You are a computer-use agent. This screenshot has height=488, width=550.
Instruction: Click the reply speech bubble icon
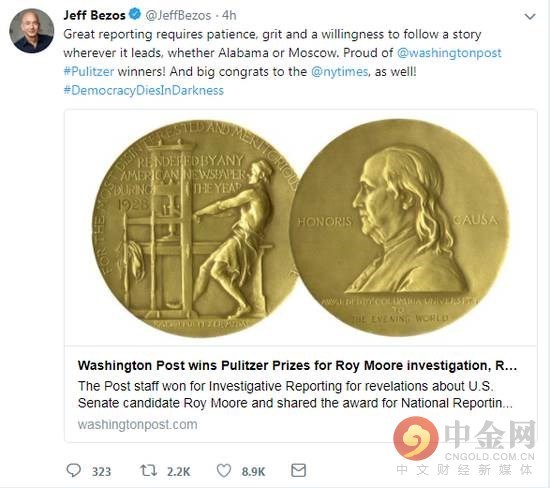point(74,470)
